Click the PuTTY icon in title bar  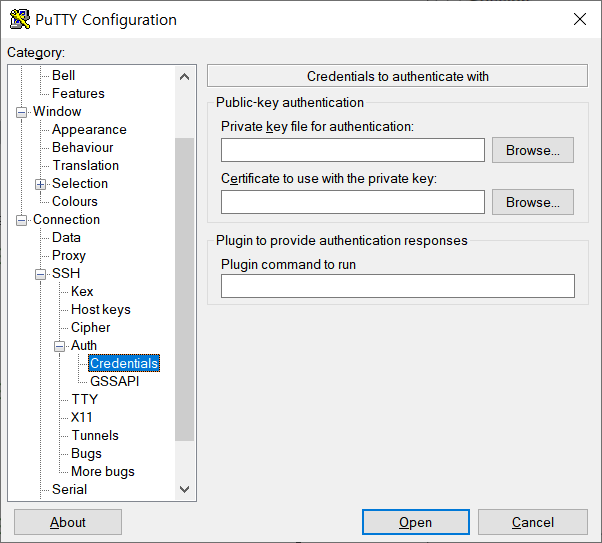(20, 19)
